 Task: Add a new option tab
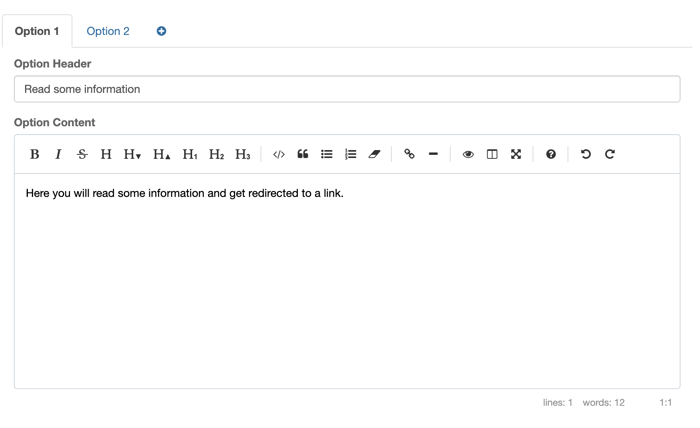pos(161,31)
